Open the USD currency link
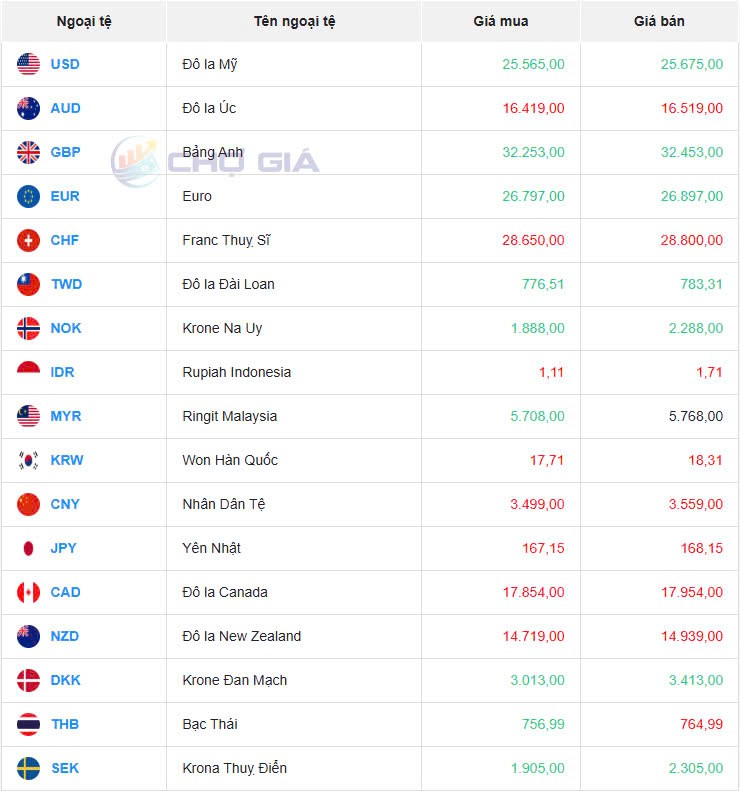This screenshot has width=740, height=791. click(x=65, y=64)
